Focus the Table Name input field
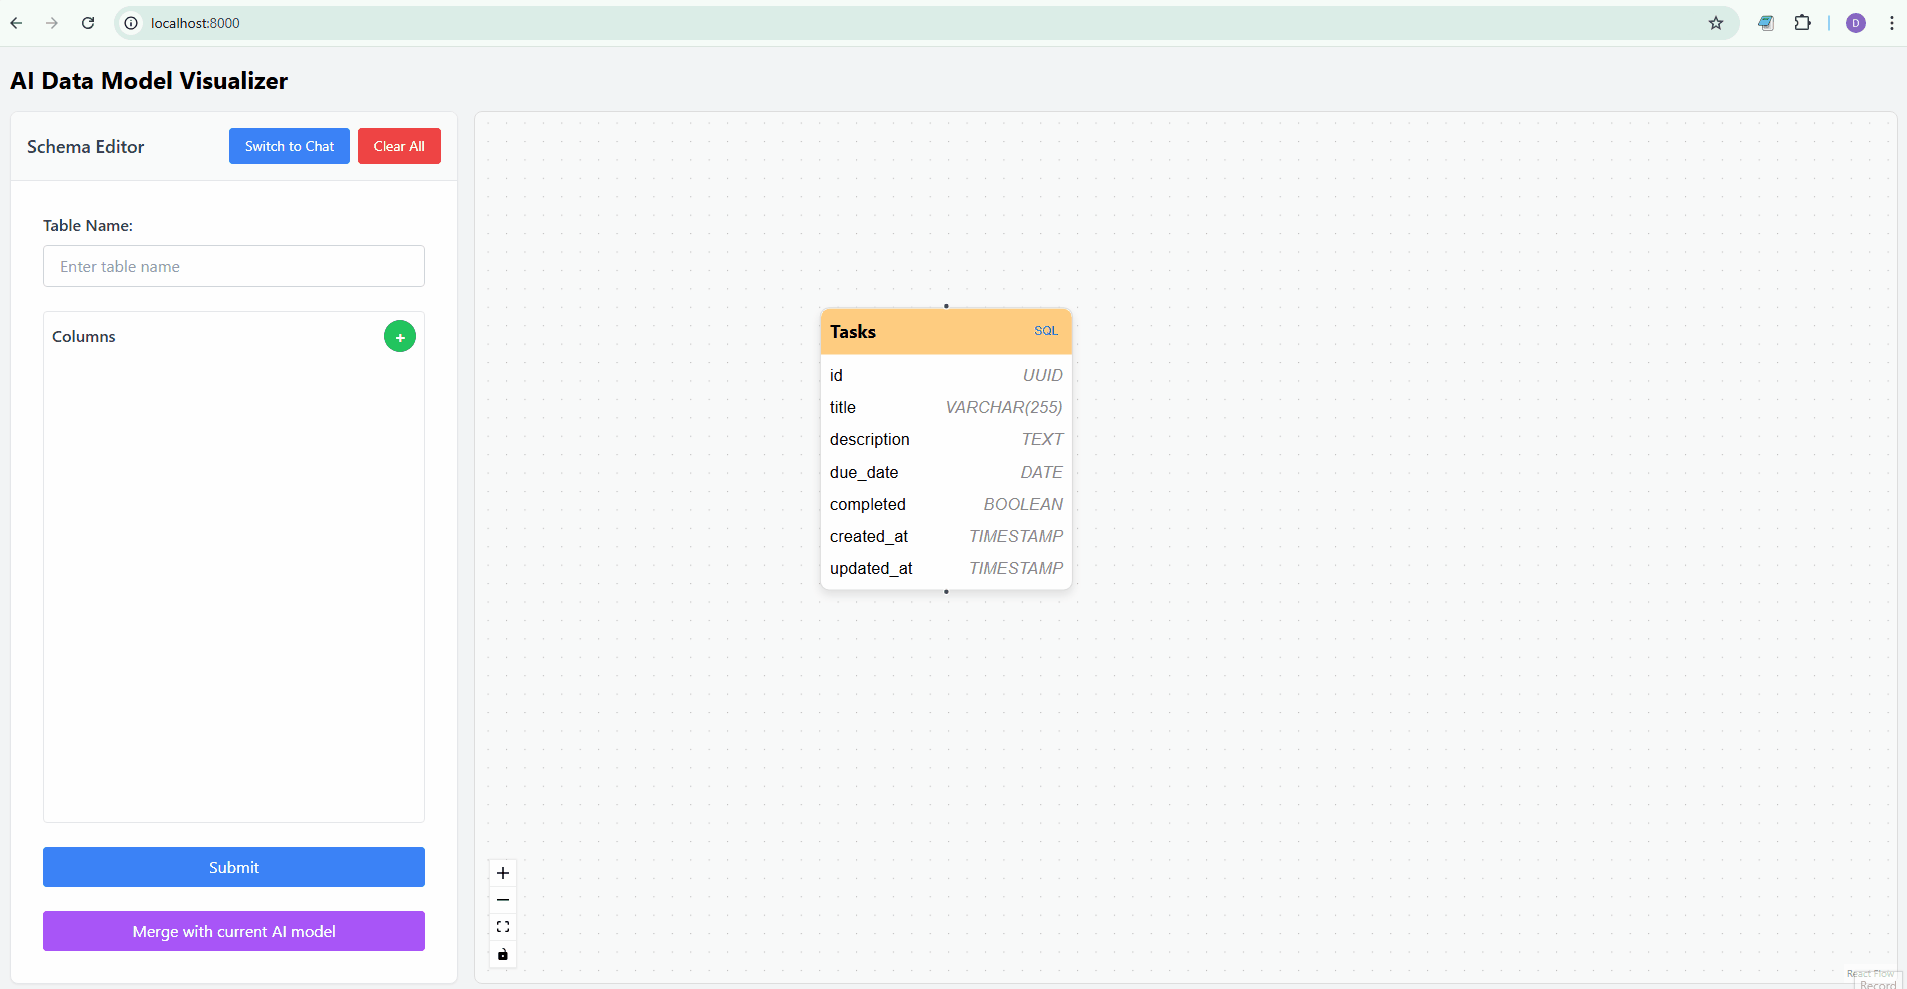Image resolution: width=1907 pixels, height=989 pixels. click(234, 266)
